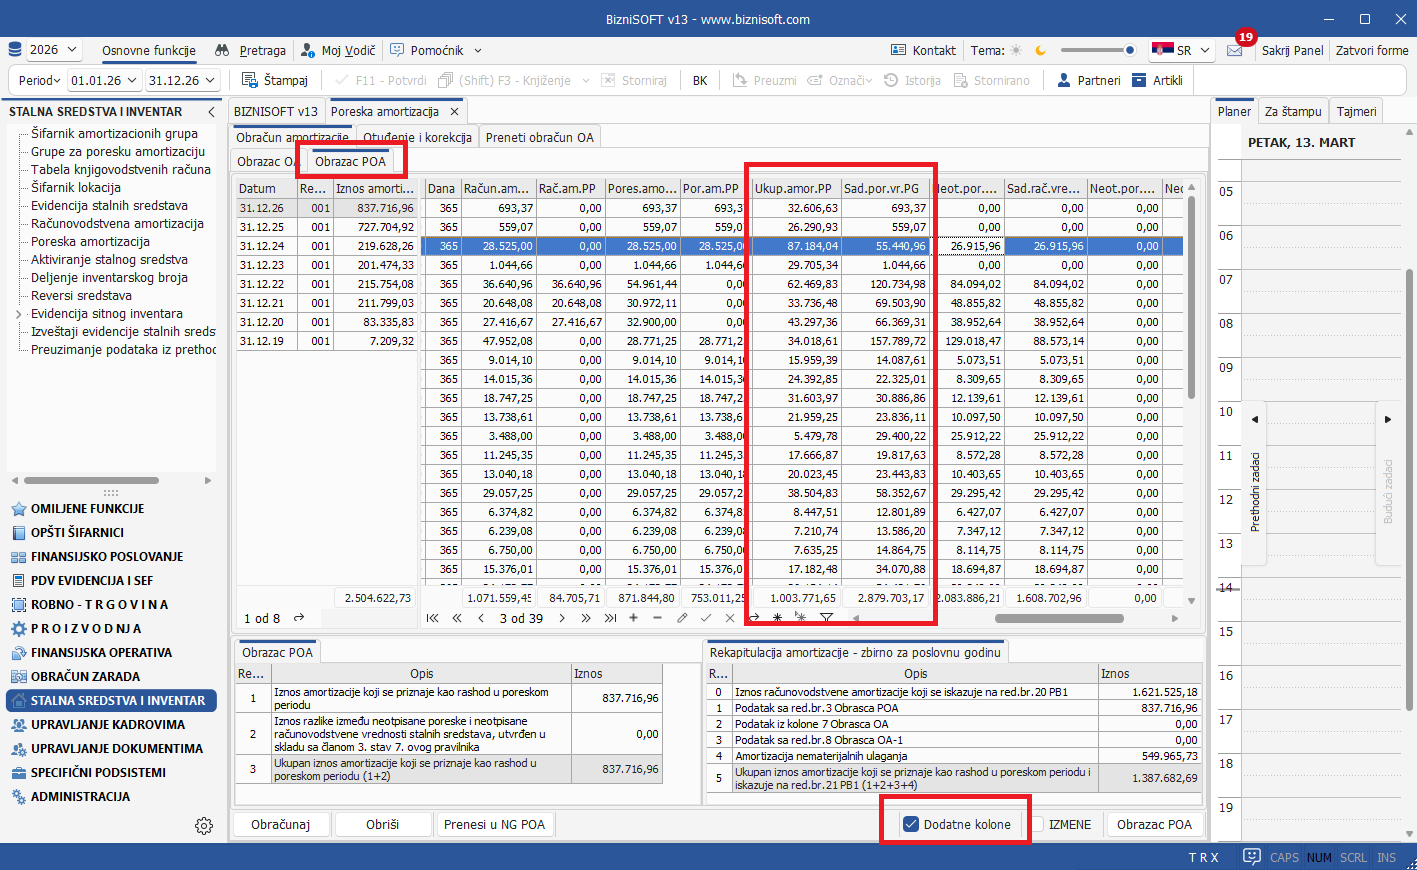Click the Štampaj print icon

coord(250,80)
